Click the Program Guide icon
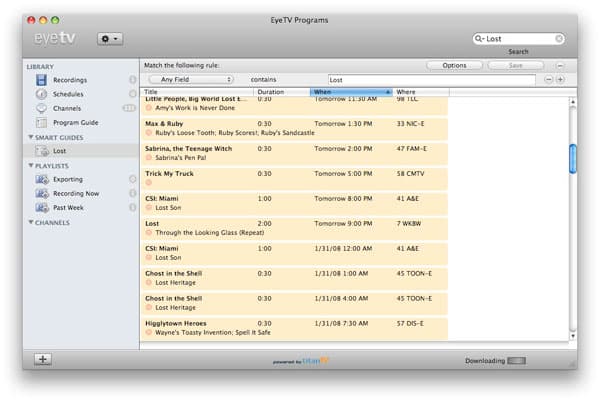This screenshot has width=600, height=401. pos(41,122)
